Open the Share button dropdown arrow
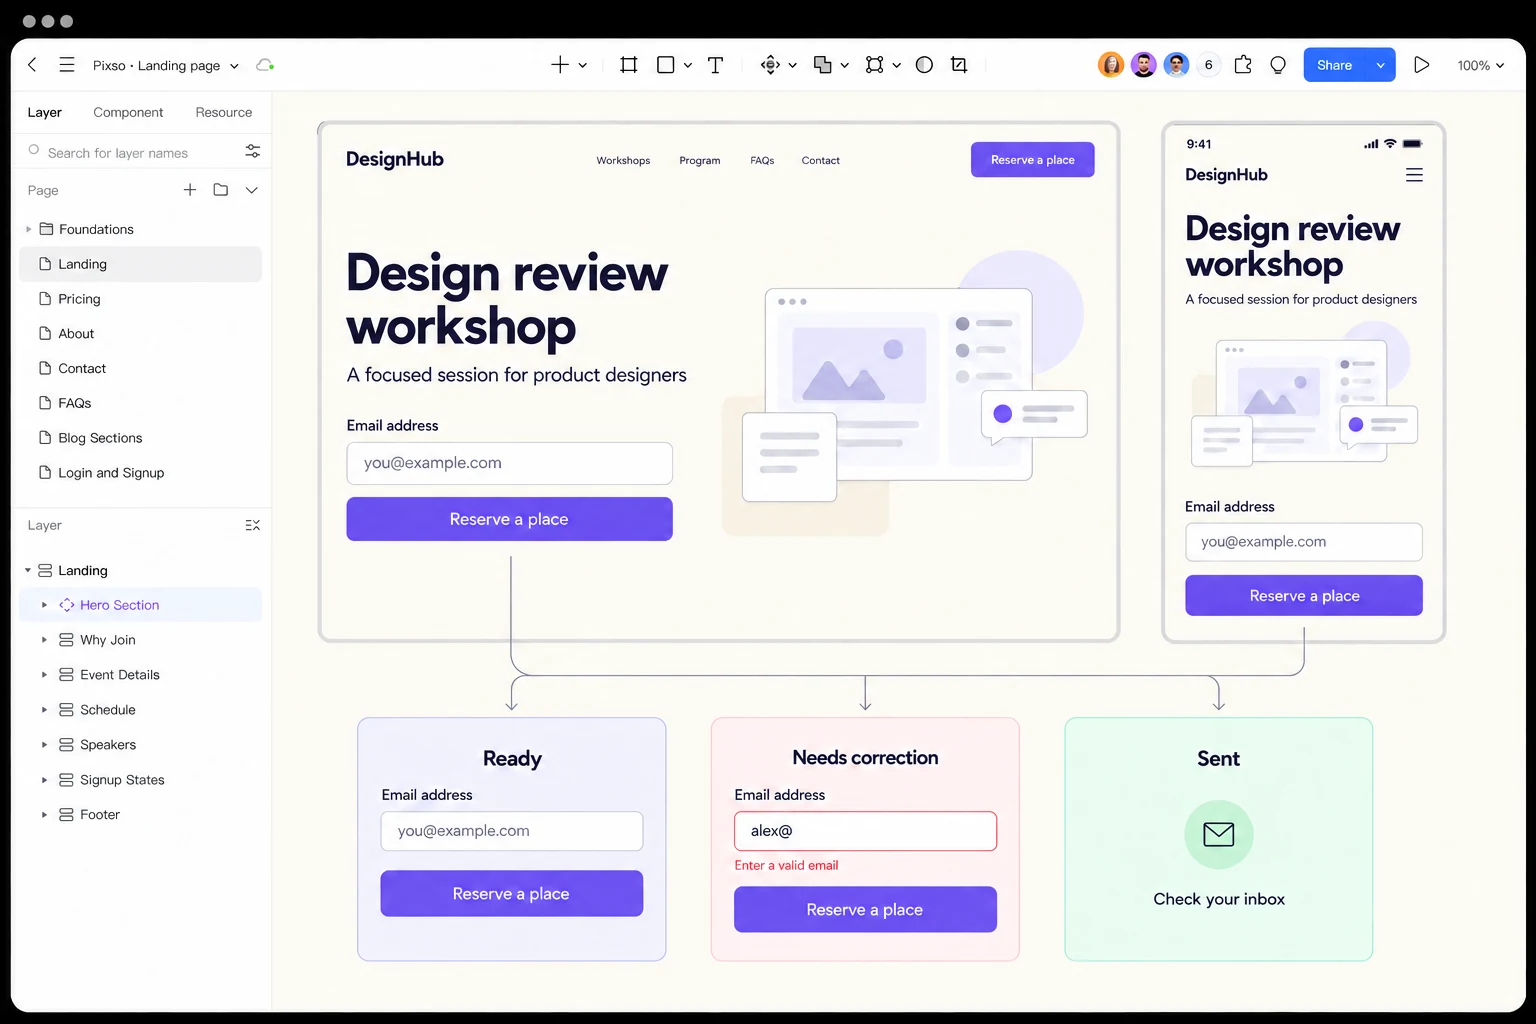1536x1024 pixels. coord(1381,65)
